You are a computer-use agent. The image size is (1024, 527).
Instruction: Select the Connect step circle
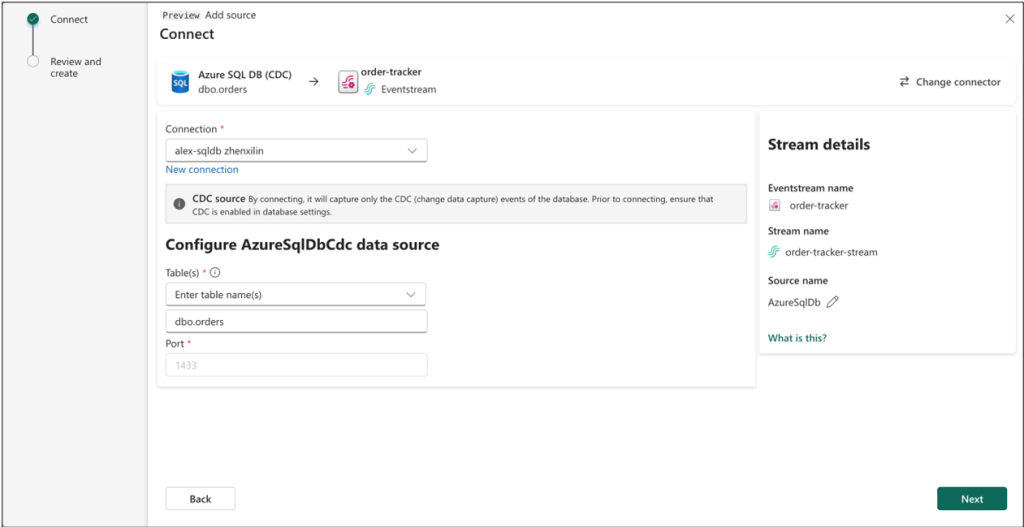pyautogui.click(x=33, y=20)
